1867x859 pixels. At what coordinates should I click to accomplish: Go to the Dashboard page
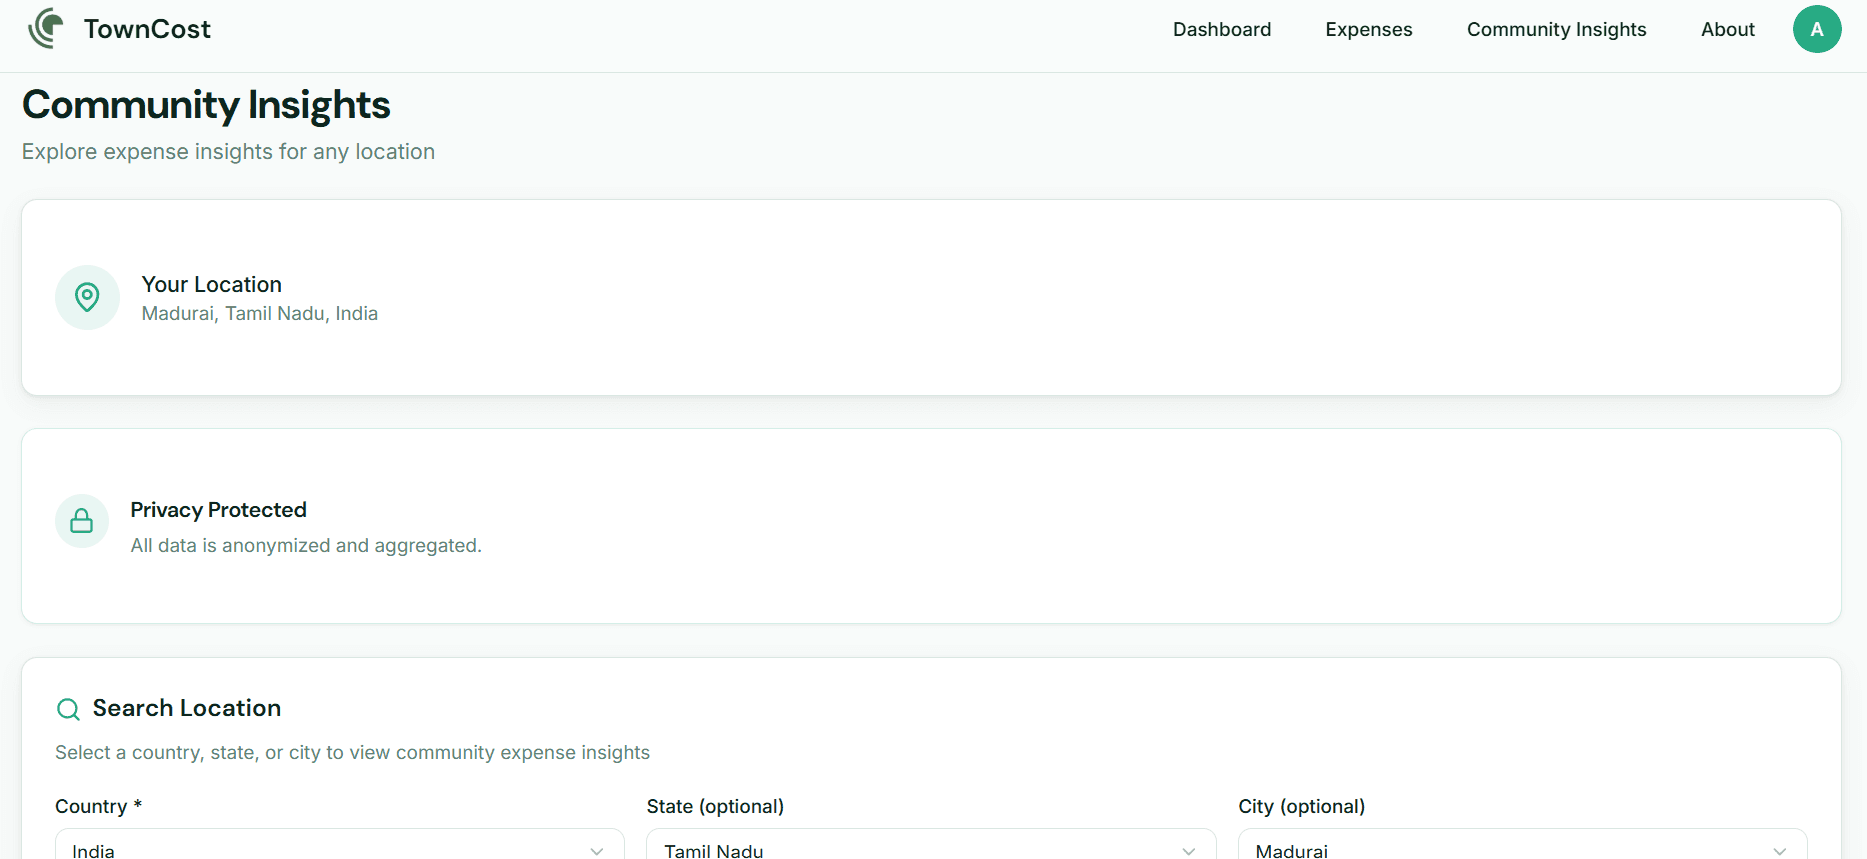[1221, 29]
